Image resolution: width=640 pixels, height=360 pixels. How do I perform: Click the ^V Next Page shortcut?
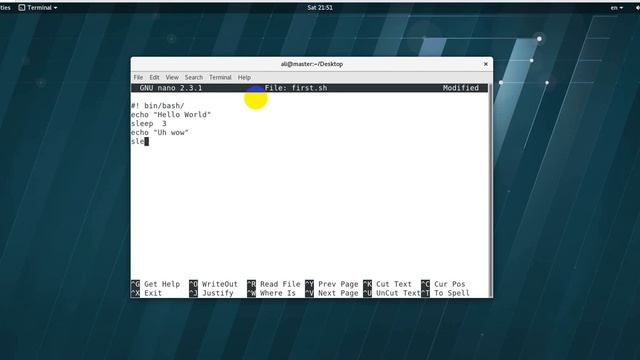tap(331, 293)
